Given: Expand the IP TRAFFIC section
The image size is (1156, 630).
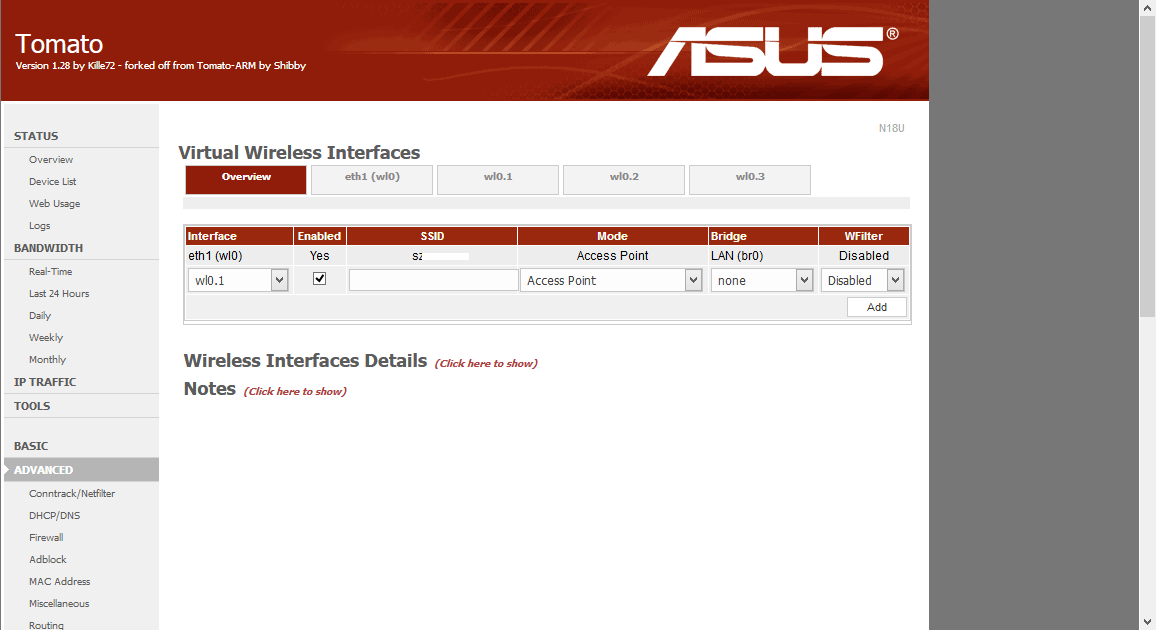Looking at the screenshot, I should click(x=45, y=382).
